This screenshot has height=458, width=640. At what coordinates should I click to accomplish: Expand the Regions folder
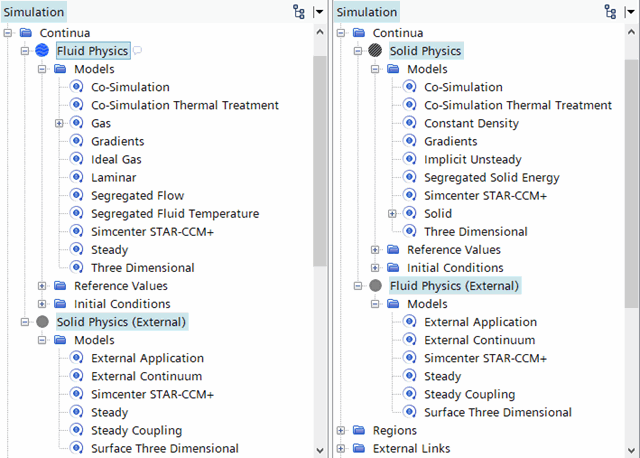pos(342,431)
